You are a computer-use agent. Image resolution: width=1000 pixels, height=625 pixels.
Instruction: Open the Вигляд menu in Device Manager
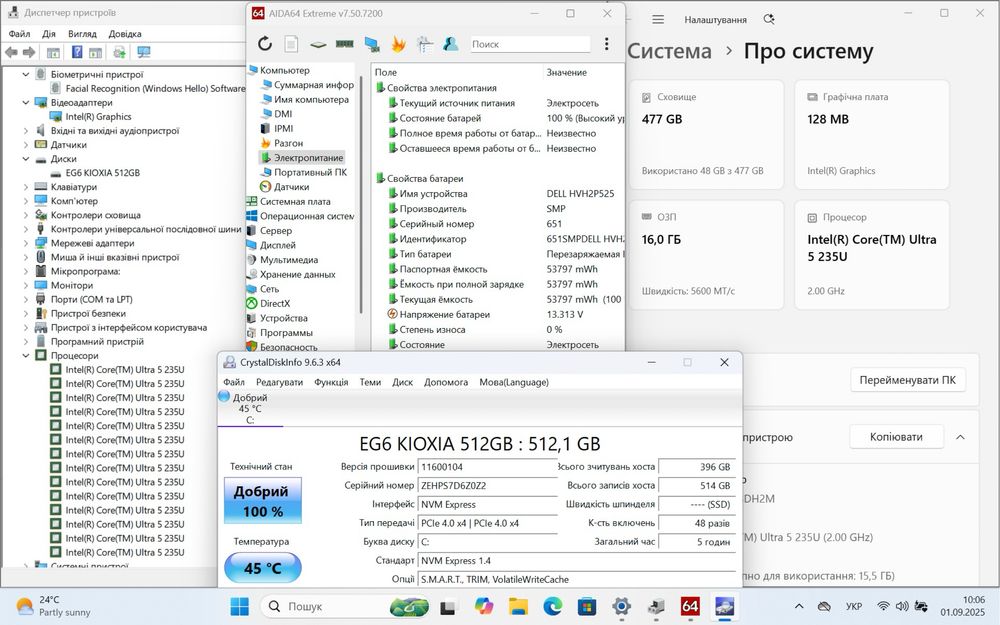(82, 34)
